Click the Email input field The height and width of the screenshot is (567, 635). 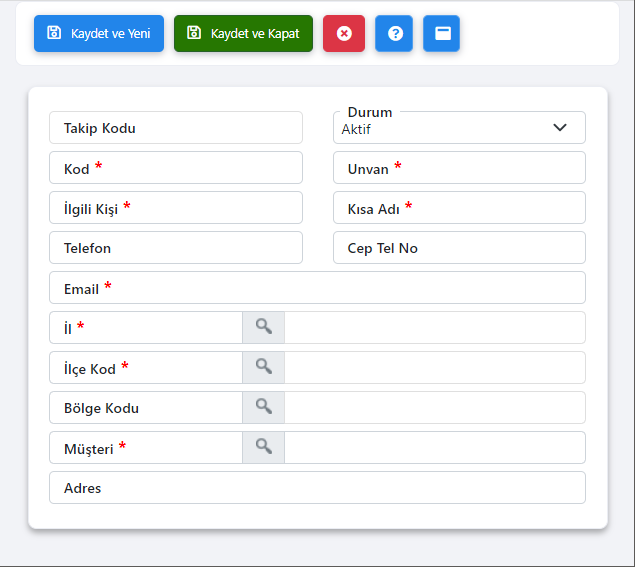[318, 288]
